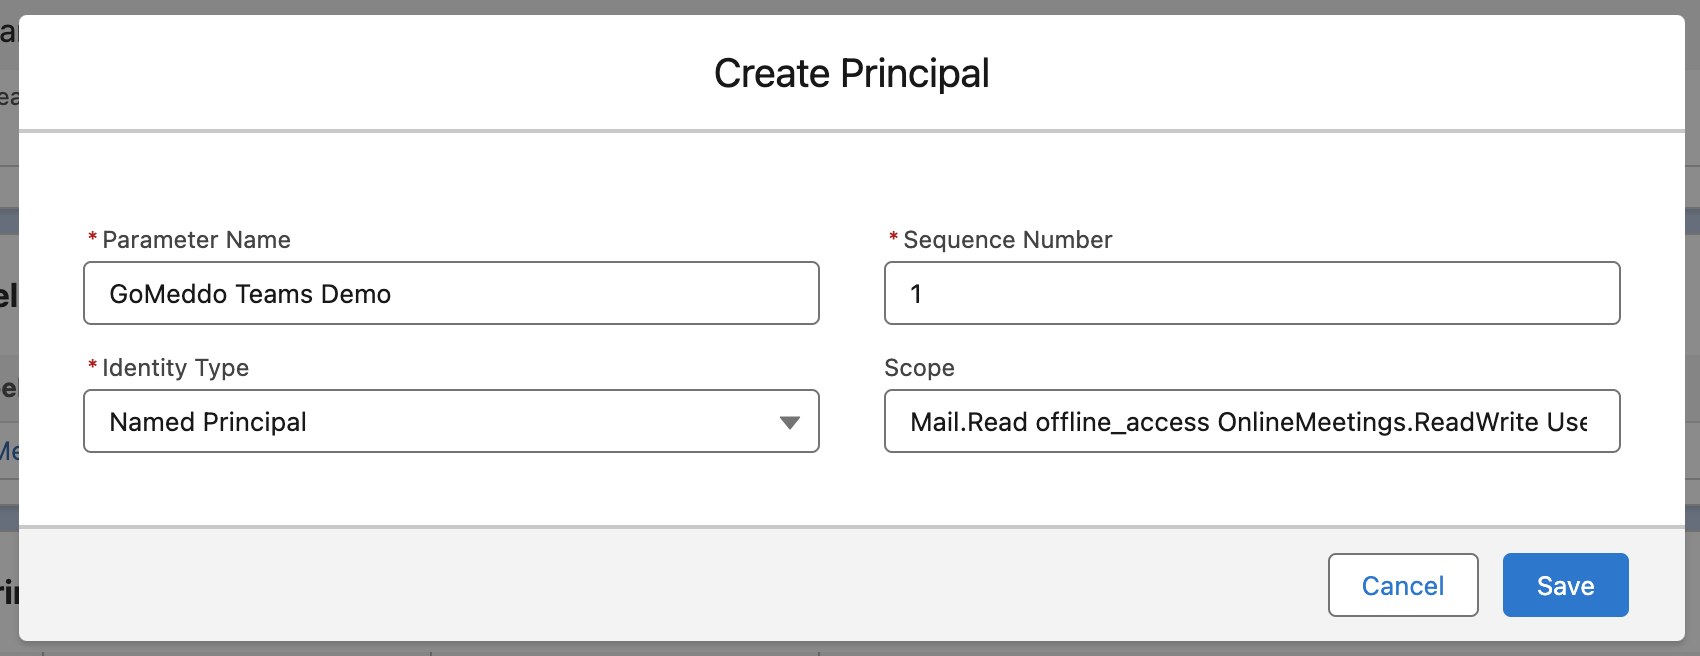Click the Sequence Number field label
The image size is (1700, 656).
(1007, 240)
